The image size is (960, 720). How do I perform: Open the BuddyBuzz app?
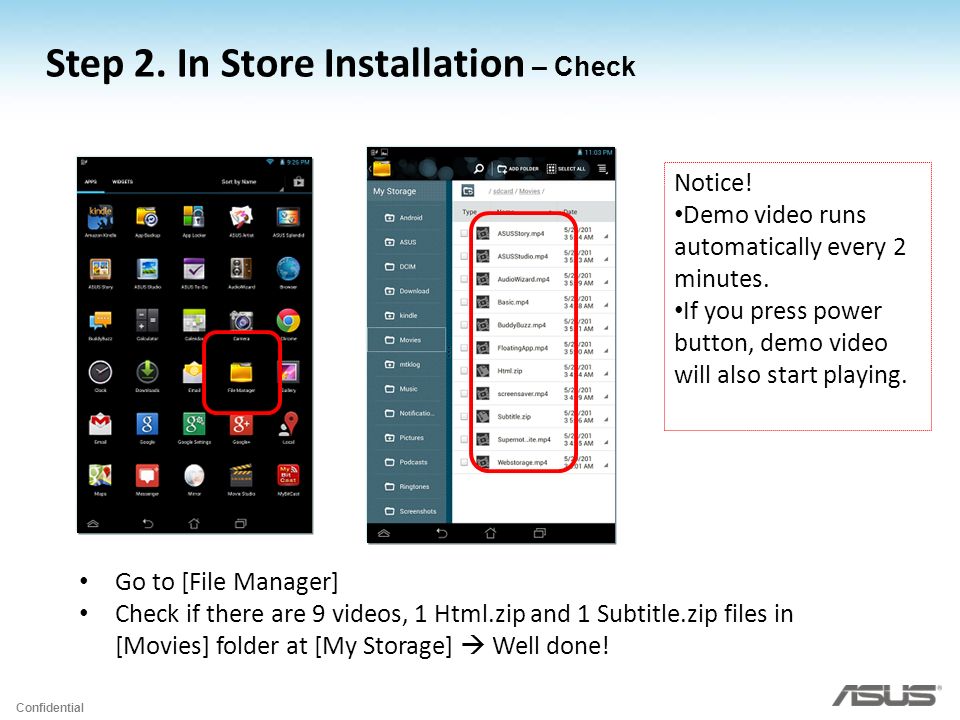(x=100, y=320)
